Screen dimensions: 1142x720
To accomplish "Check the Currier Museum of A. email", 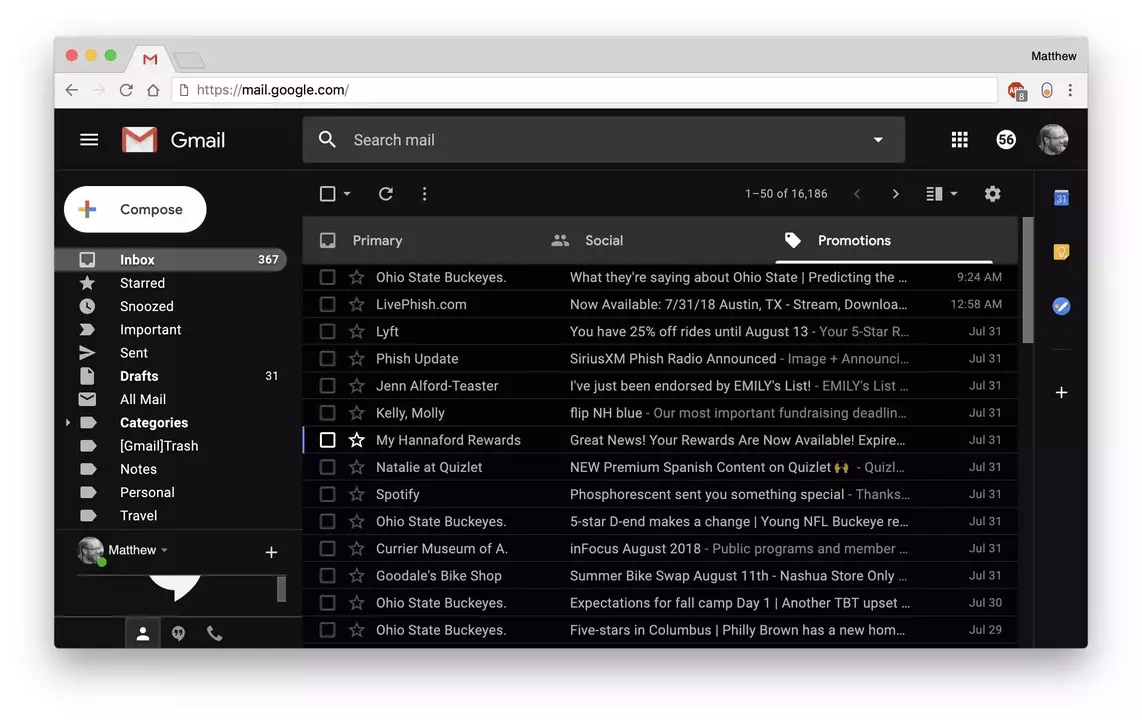I will tap(328, 549).
